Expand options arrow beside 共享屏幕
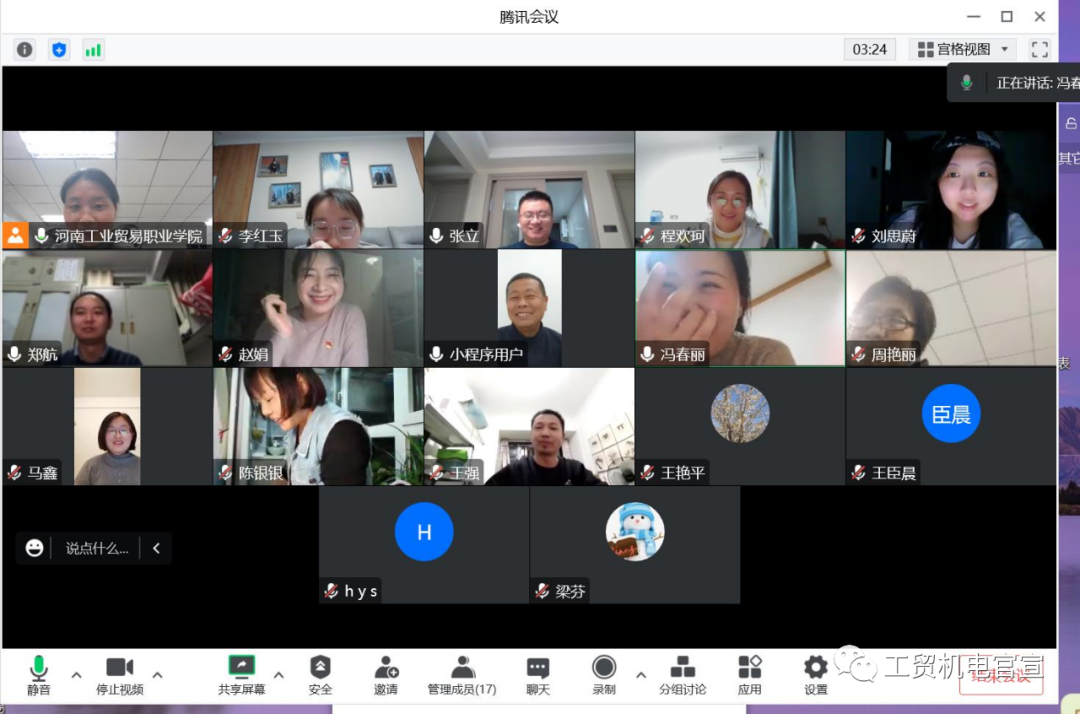The image size is (1080, 714). pos(278,674)
